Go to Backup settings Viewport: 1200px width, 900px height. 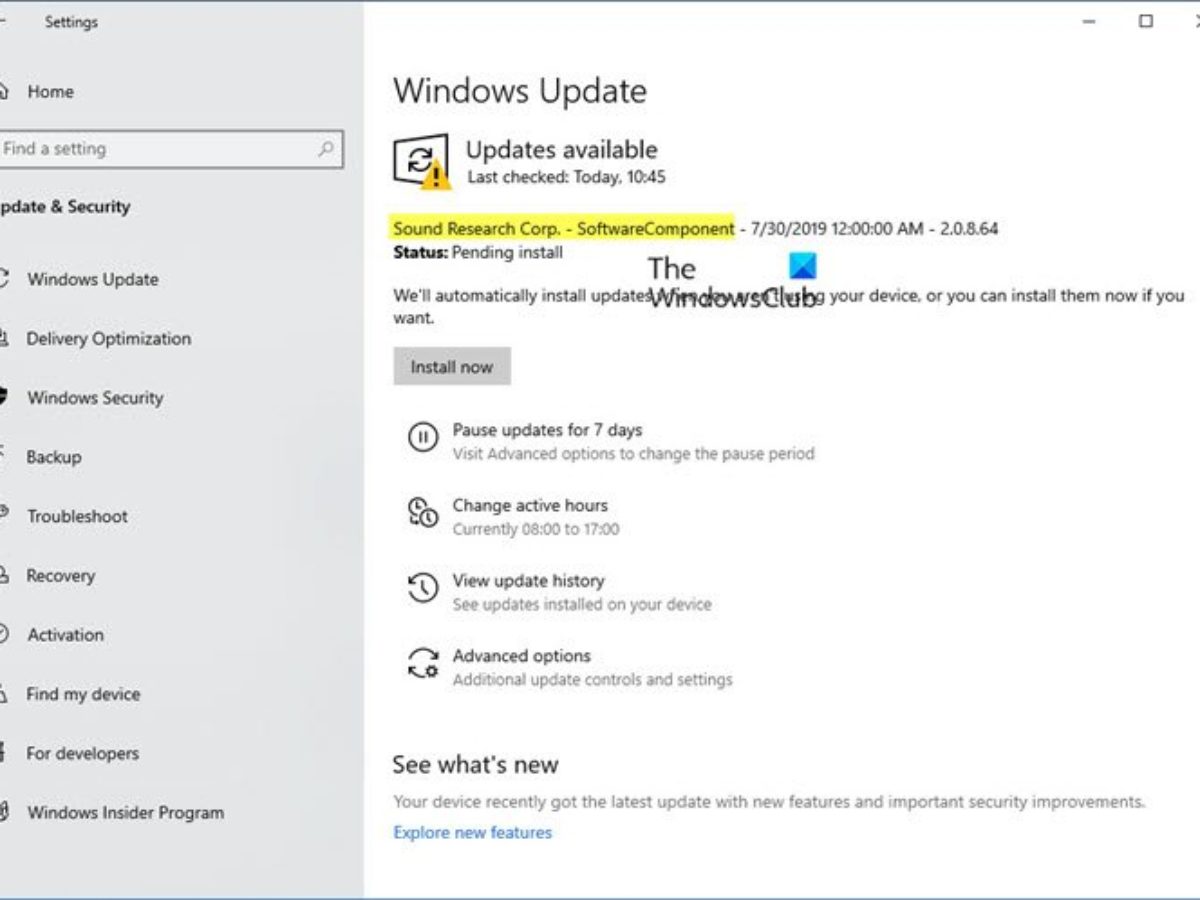pos(54,457)
